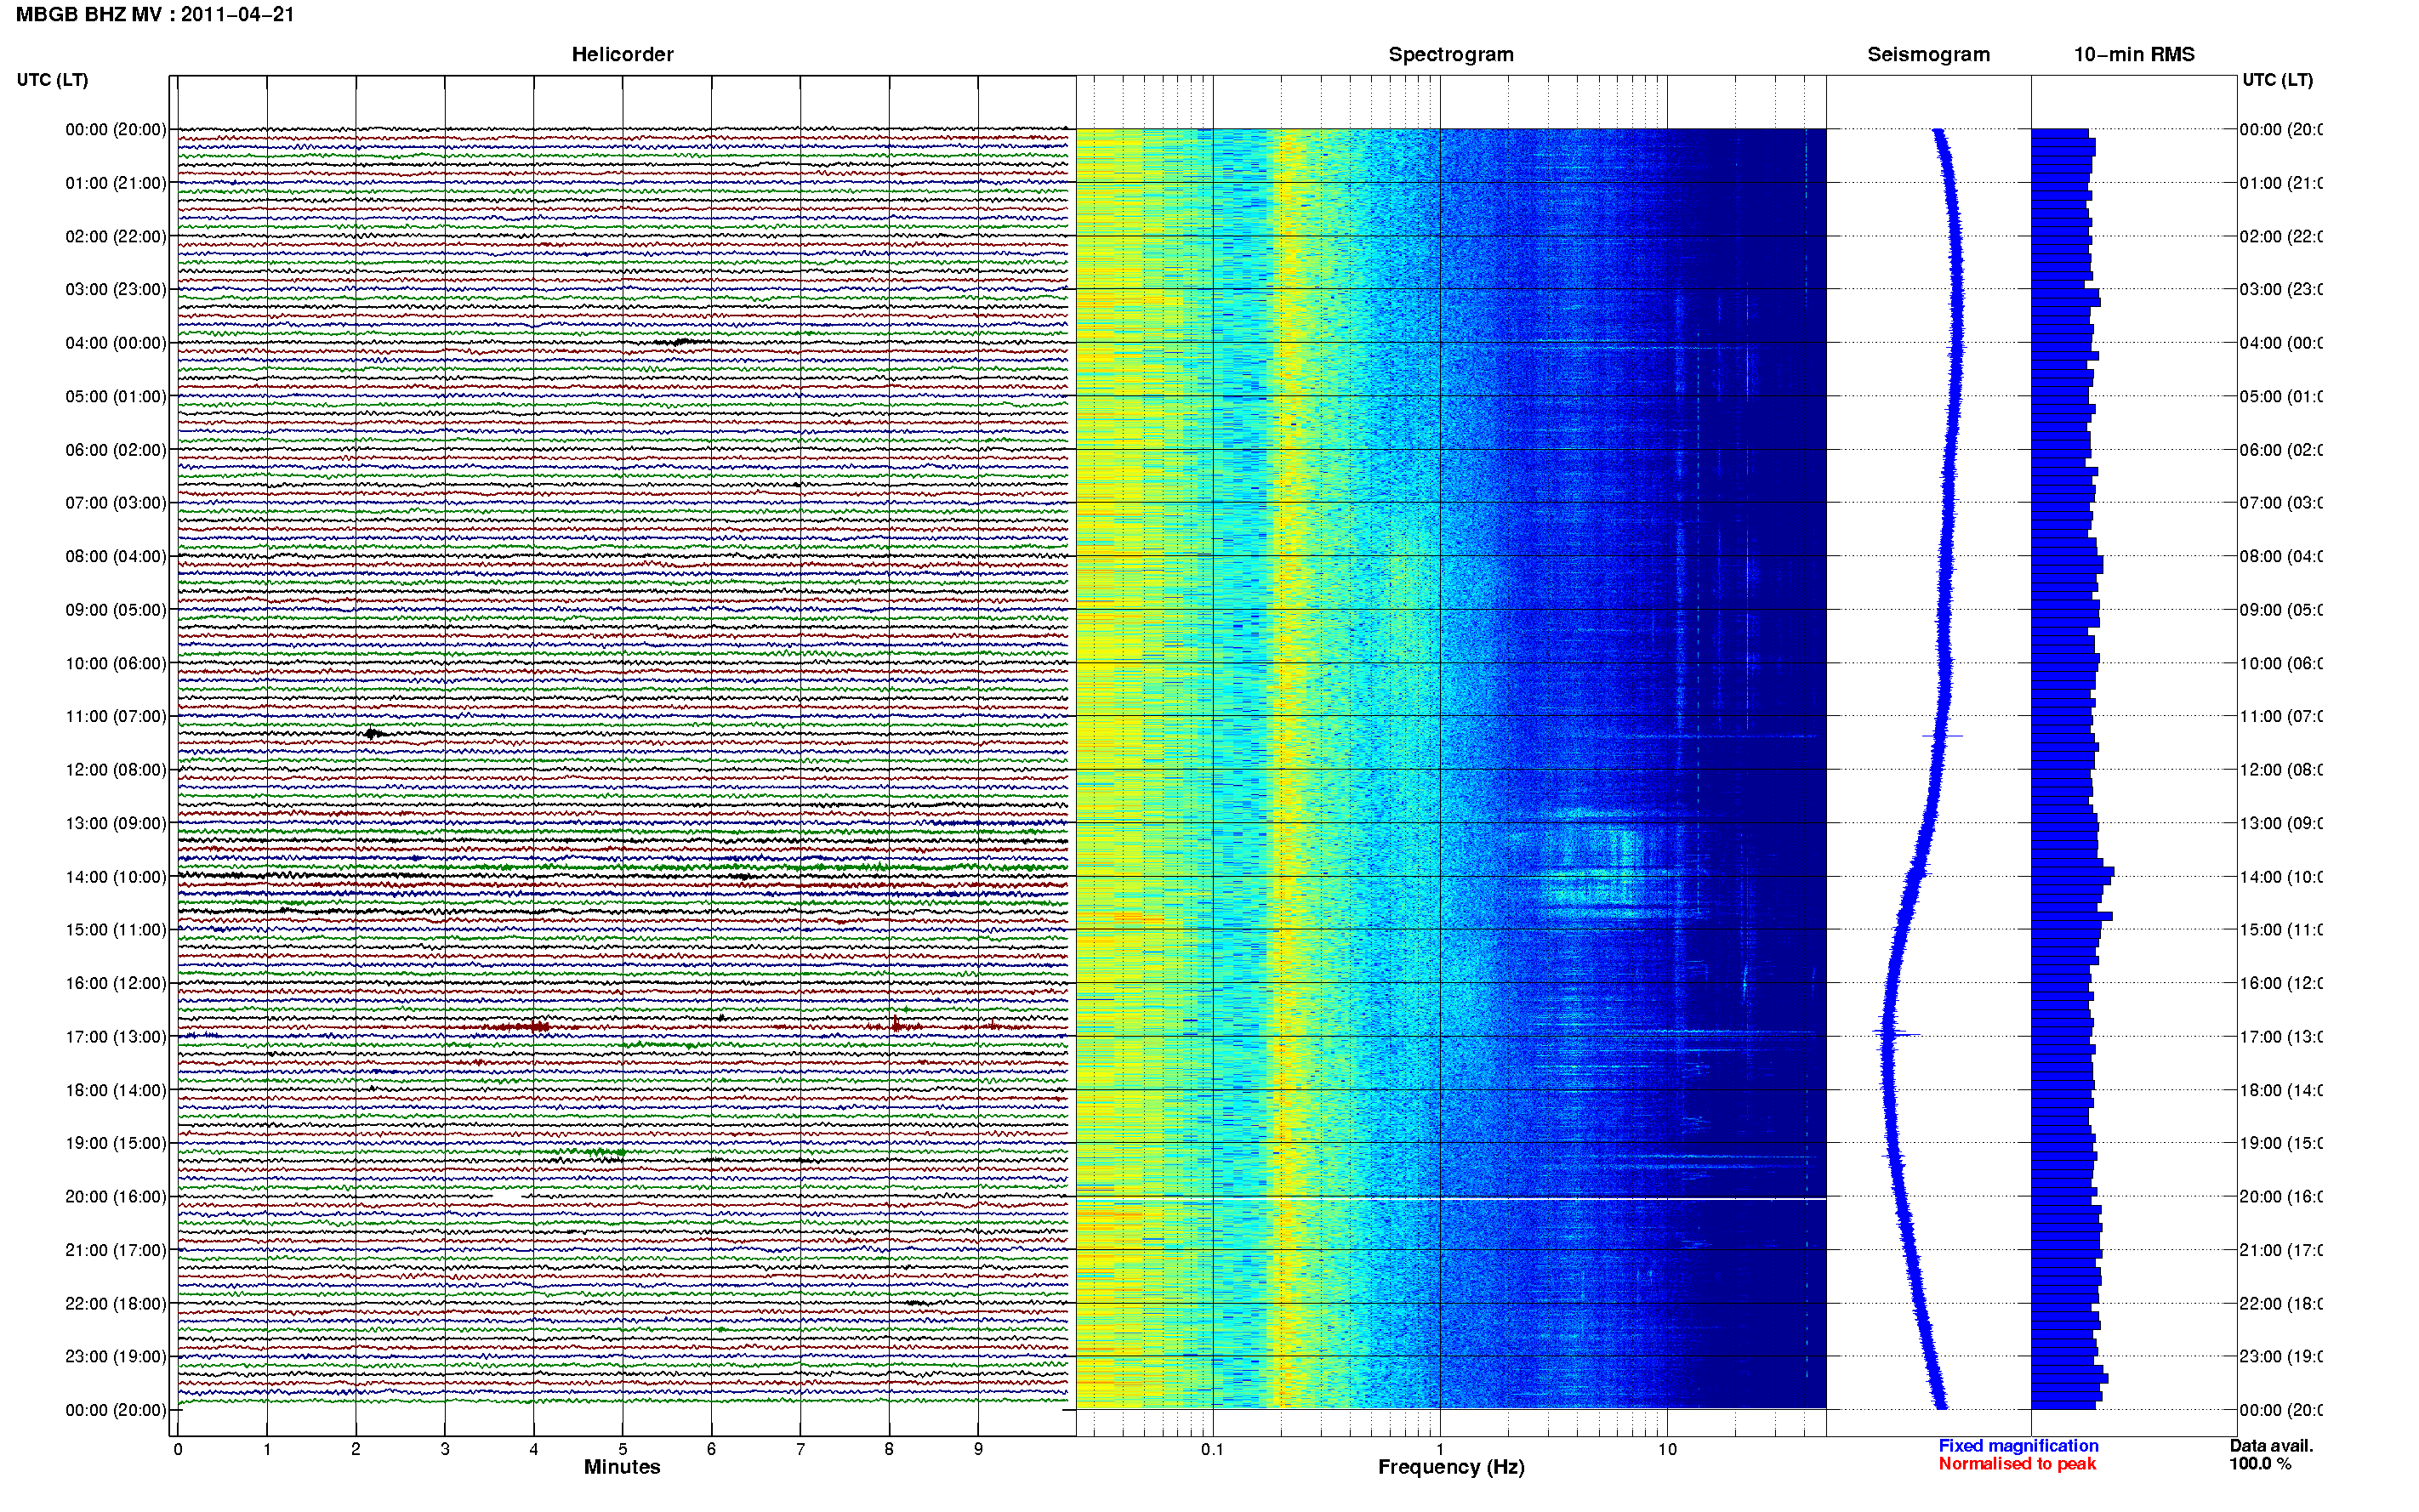Click the 'Minutes' axis title
Image resolution: width=2419 pixels, height=1512 pixels.
click(622, 1467)
